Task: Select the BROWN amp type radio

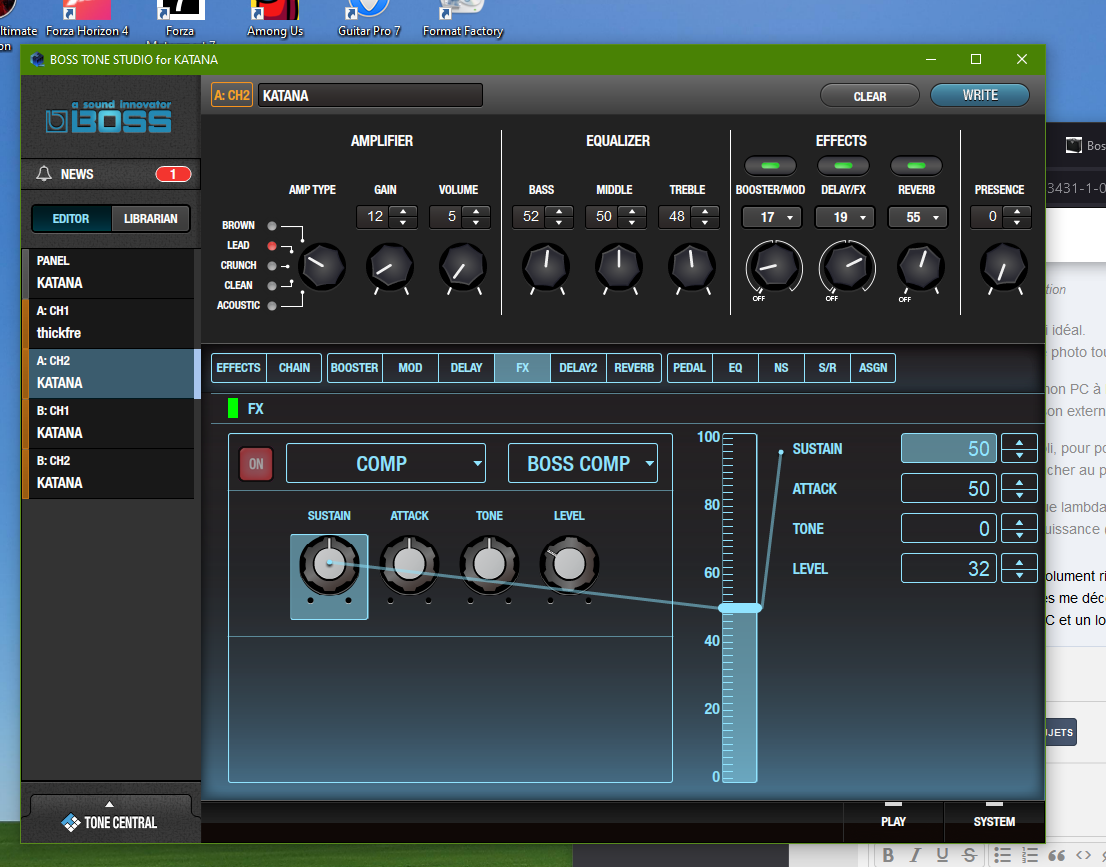Action: (x=272, y=226)
